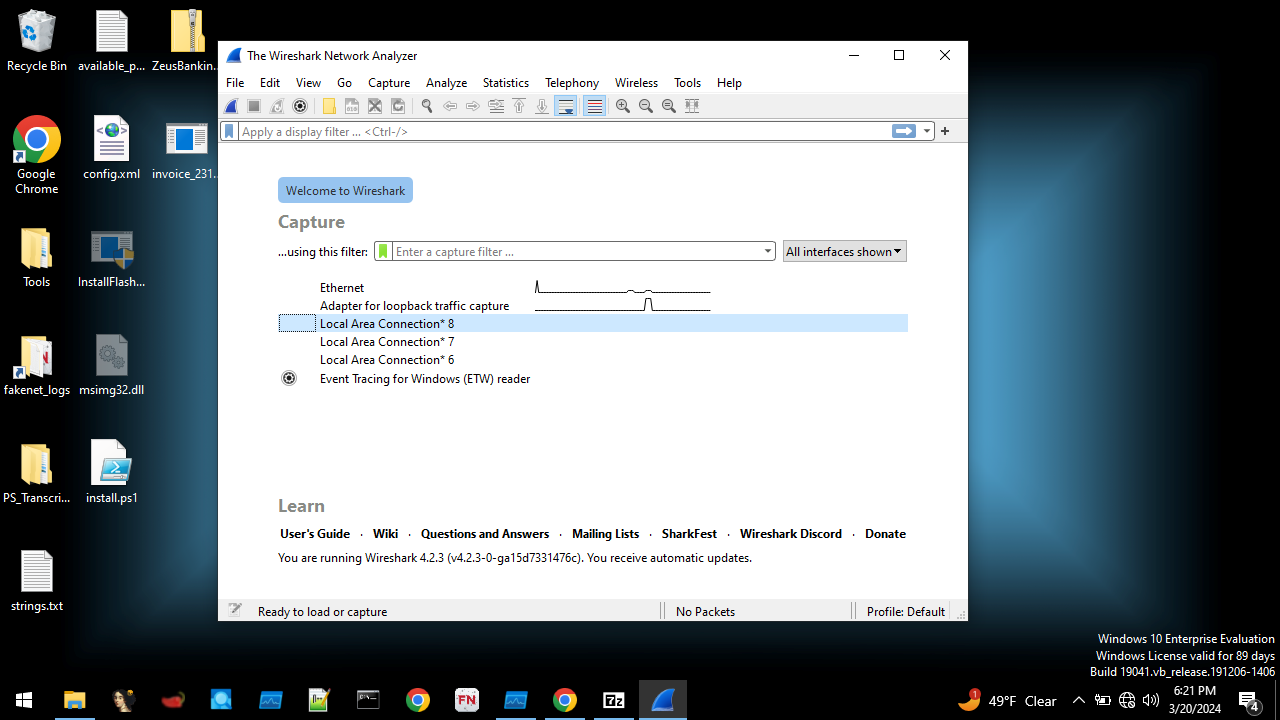
Task: Open a capture file via folder icon
Action: [328, 105]
